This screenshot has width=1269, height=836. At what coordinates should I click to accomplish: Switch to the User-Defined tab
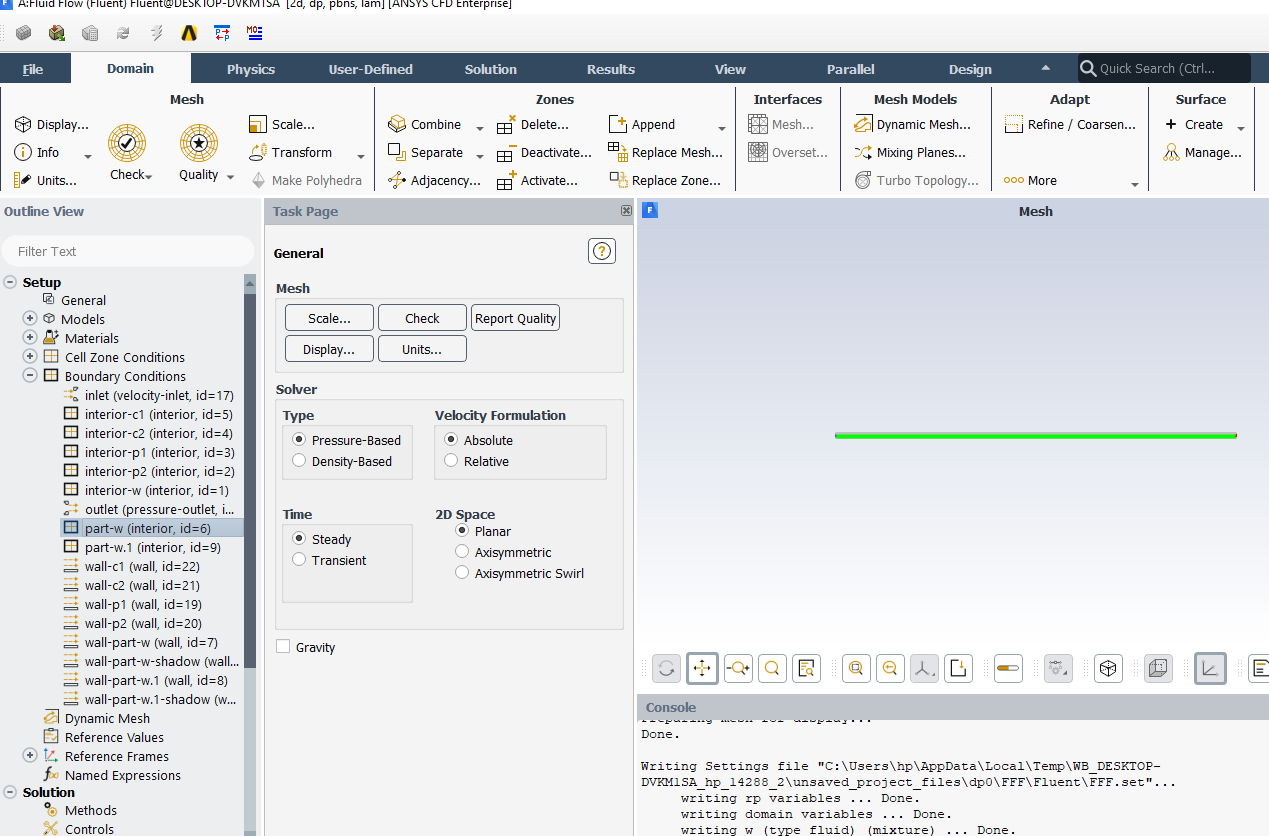tap(371, 69)
